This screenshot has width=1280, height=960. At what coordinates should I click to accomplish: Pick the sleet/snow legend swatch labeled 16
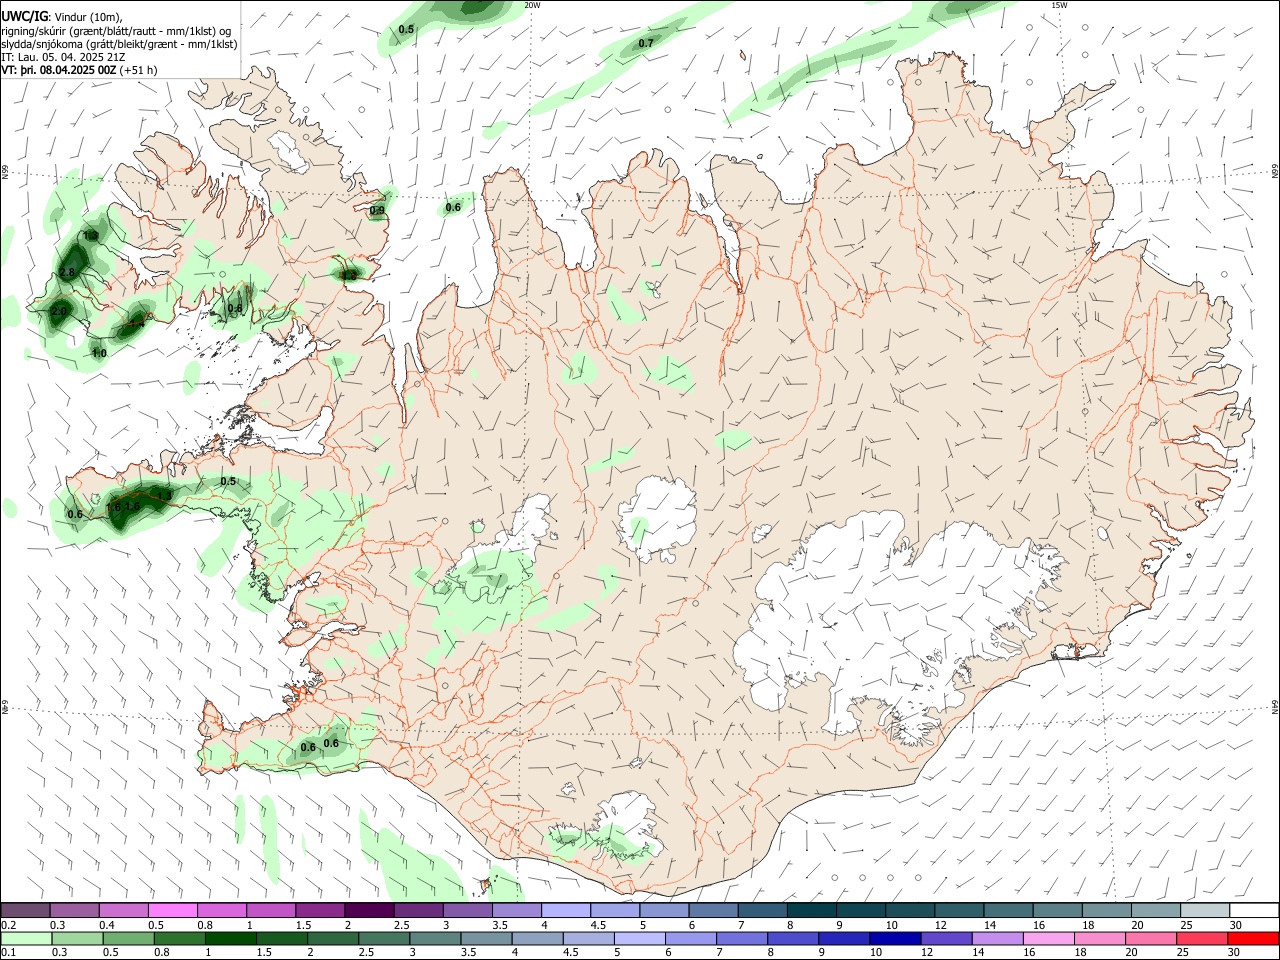(1058, 910)
